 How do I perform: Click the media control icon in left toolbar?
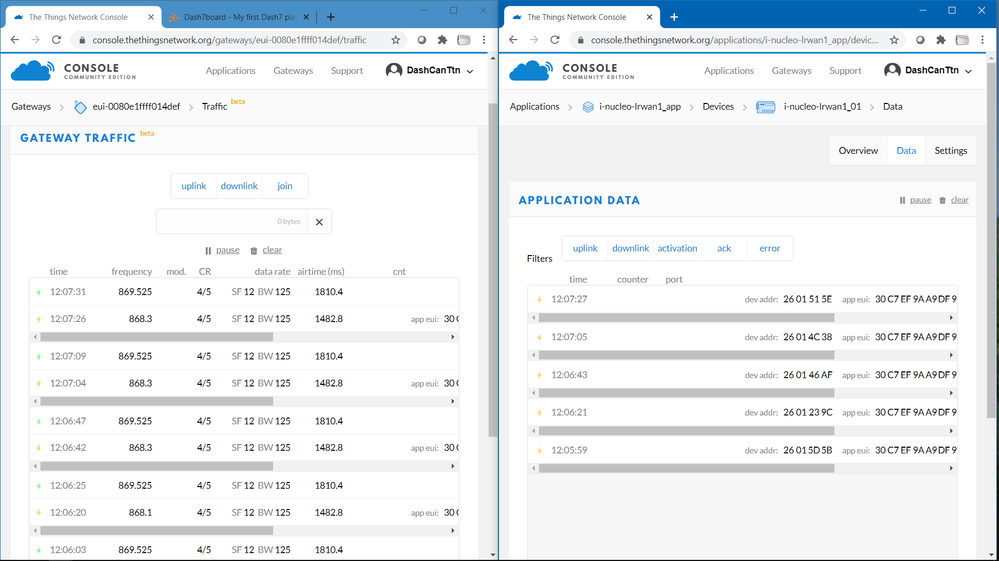click(421, 39)
